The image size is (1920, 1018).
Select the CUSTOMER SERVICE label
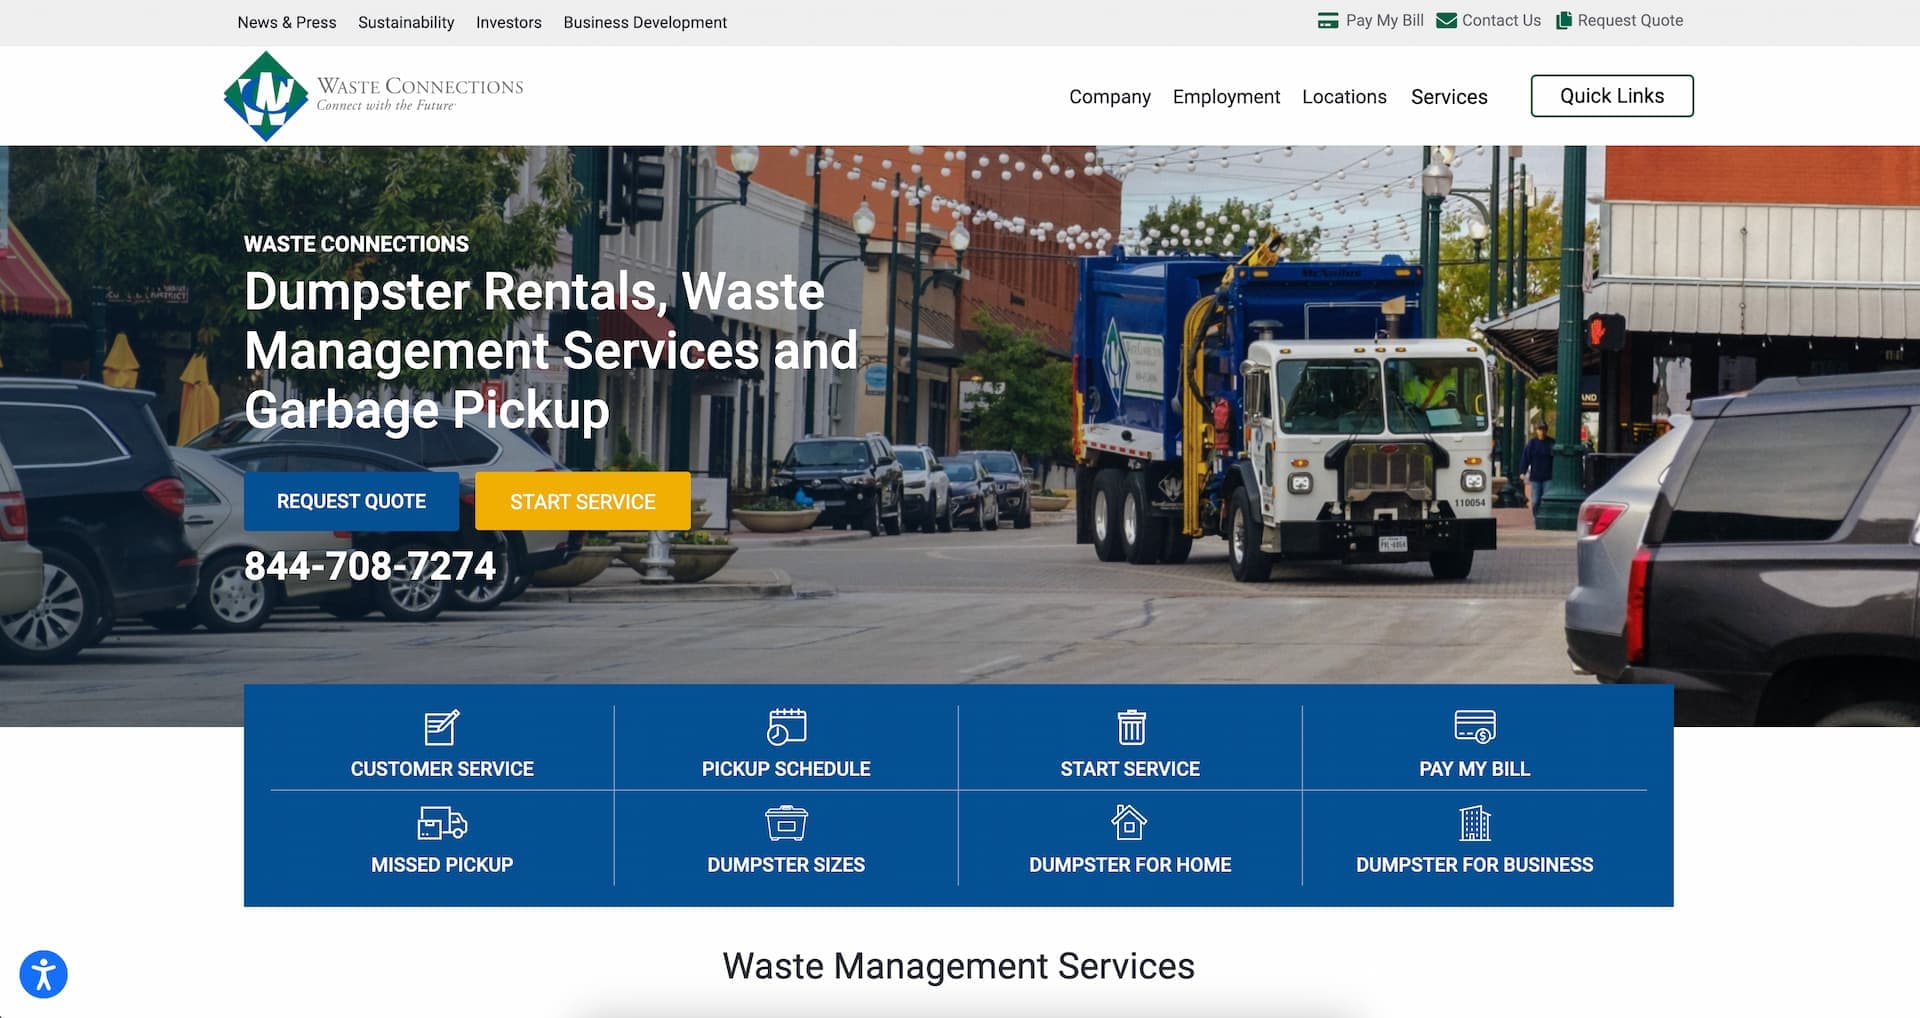click(442, 769)
